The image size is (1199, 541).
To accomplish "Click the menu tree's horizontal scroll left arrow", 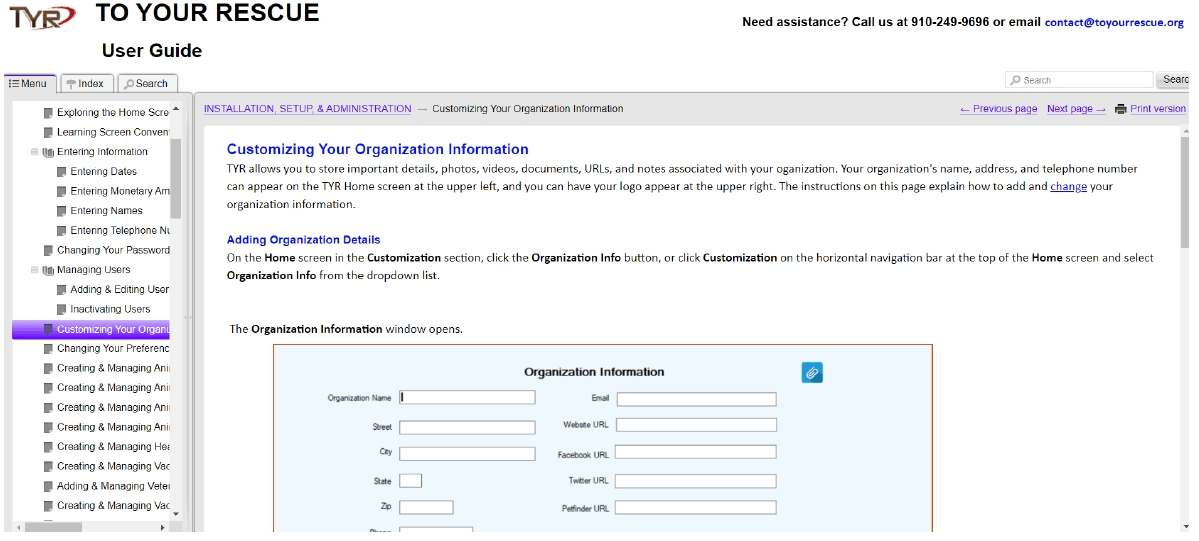I will point(19,527).
